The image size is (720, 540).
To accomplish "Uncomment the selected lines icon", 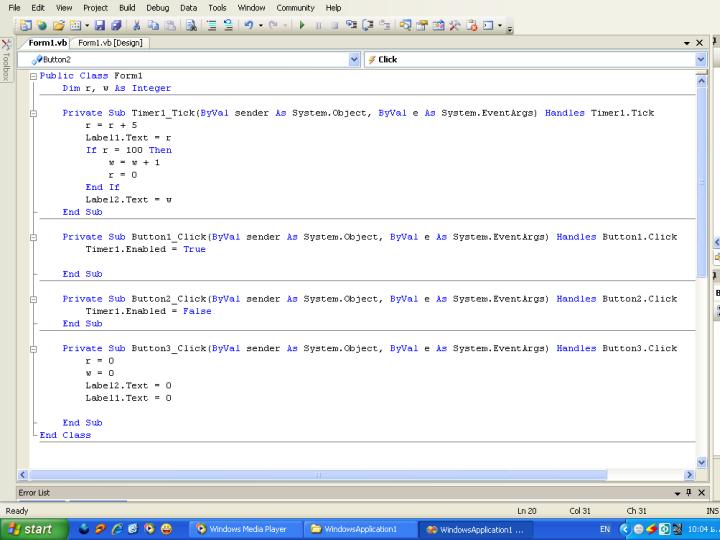I will coord(228,25).
